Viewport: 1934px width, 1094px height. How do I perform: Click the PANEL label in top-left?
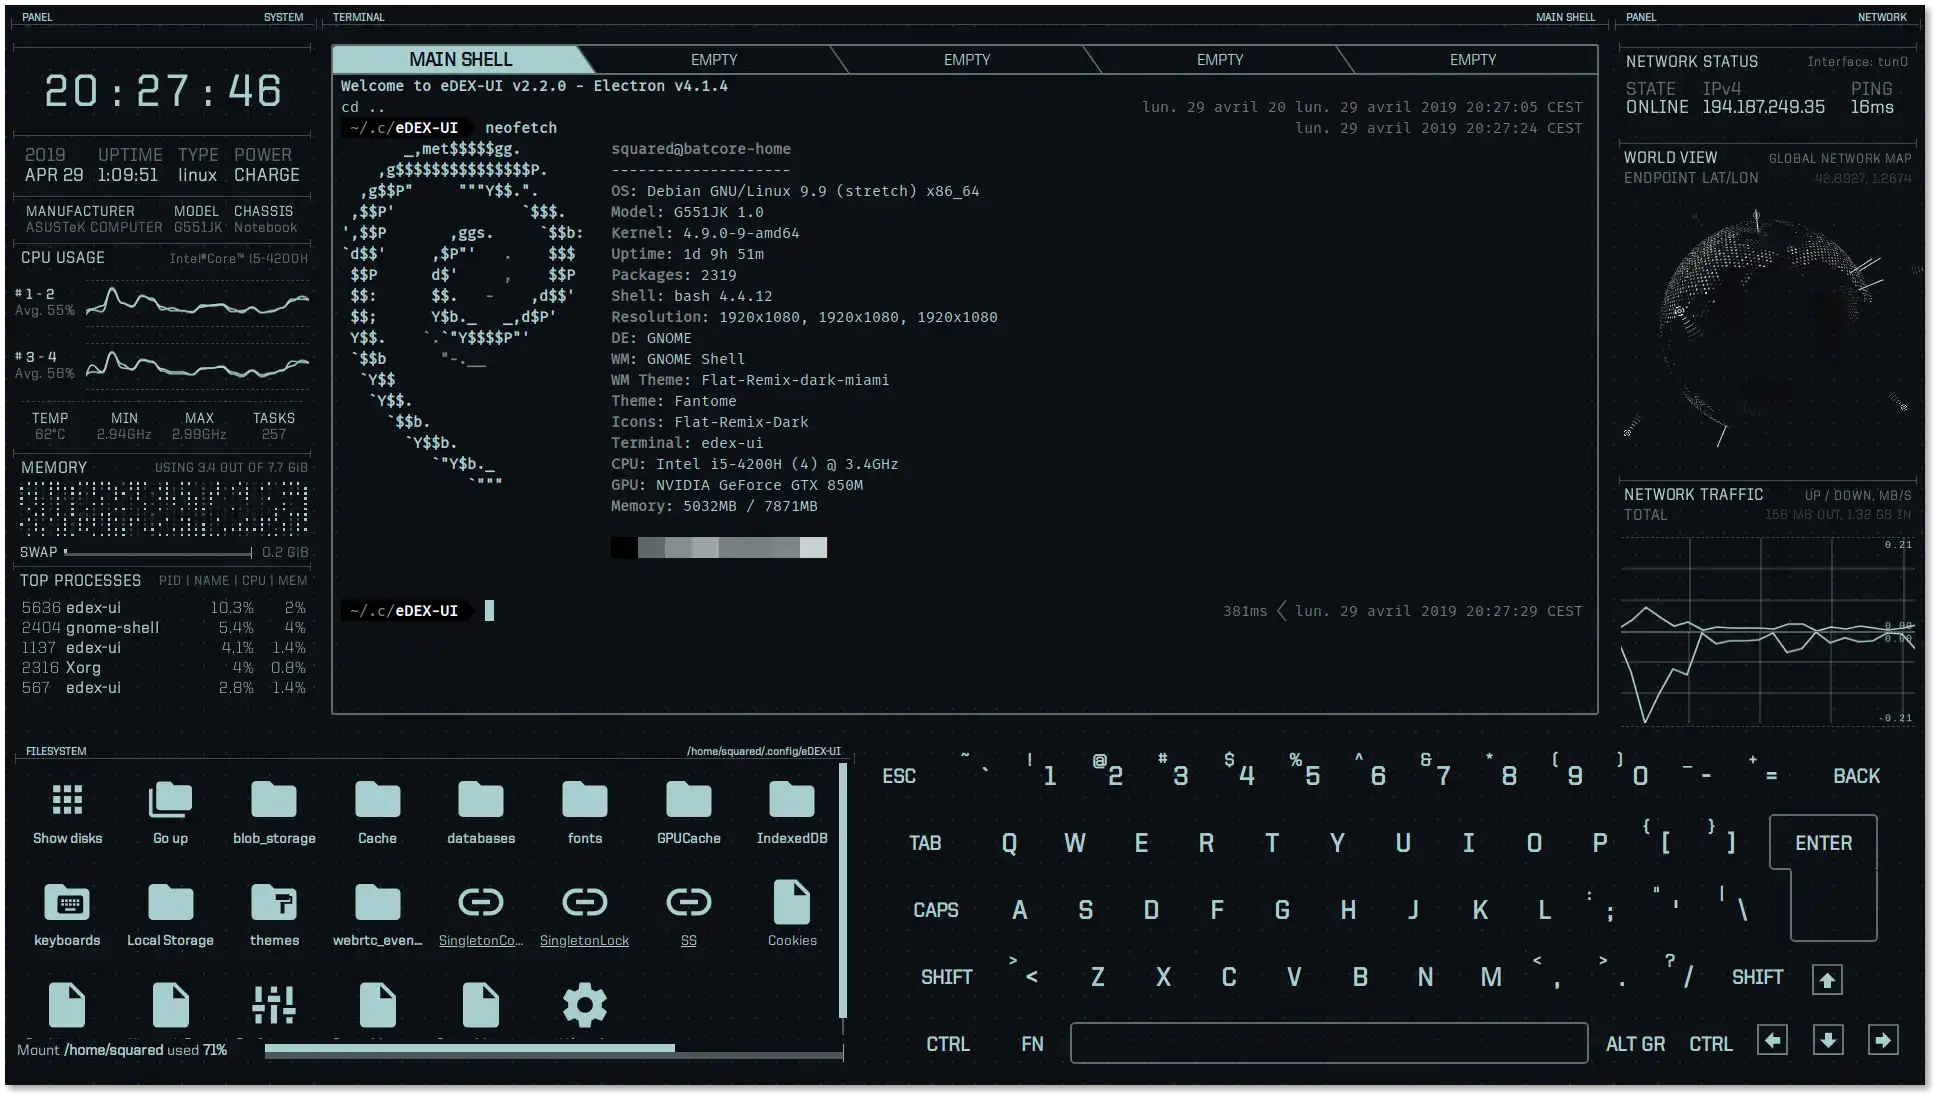click(x=35, y=16)
